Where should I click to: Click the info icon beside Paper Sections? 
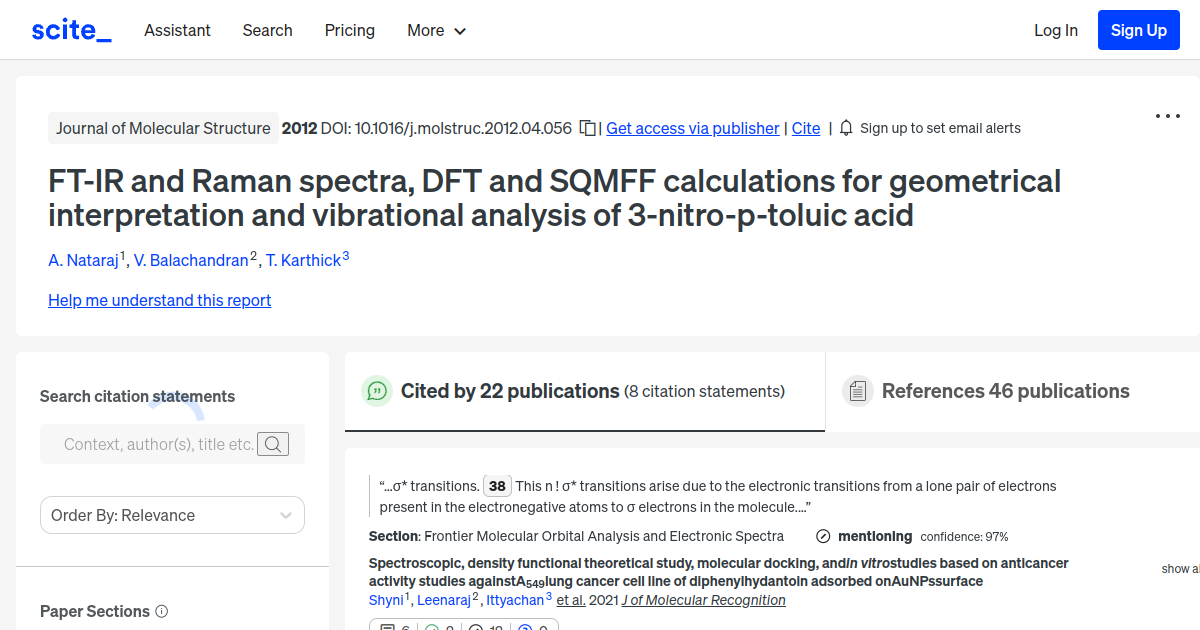point(162,611)
